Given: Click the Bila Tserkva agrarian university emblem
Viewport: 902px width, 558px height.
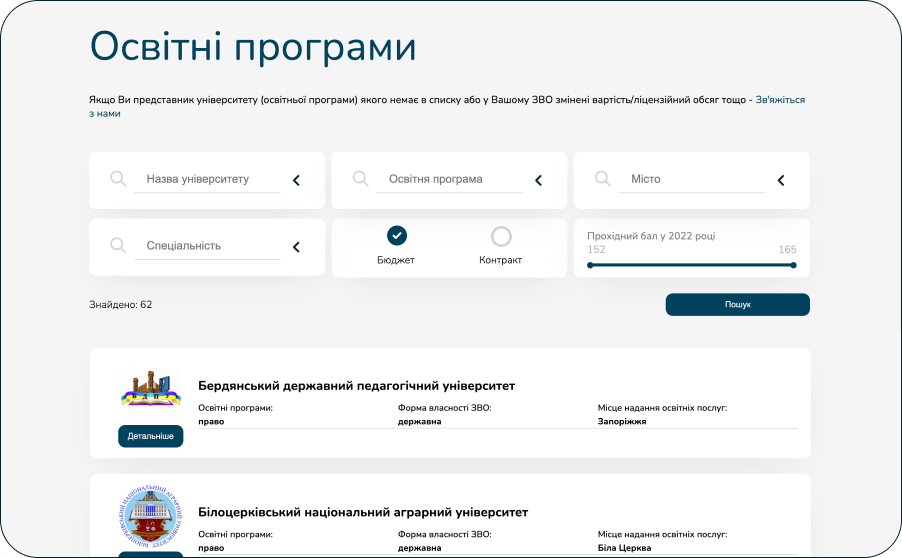Looking at the screenshot, I should [150, 516].
